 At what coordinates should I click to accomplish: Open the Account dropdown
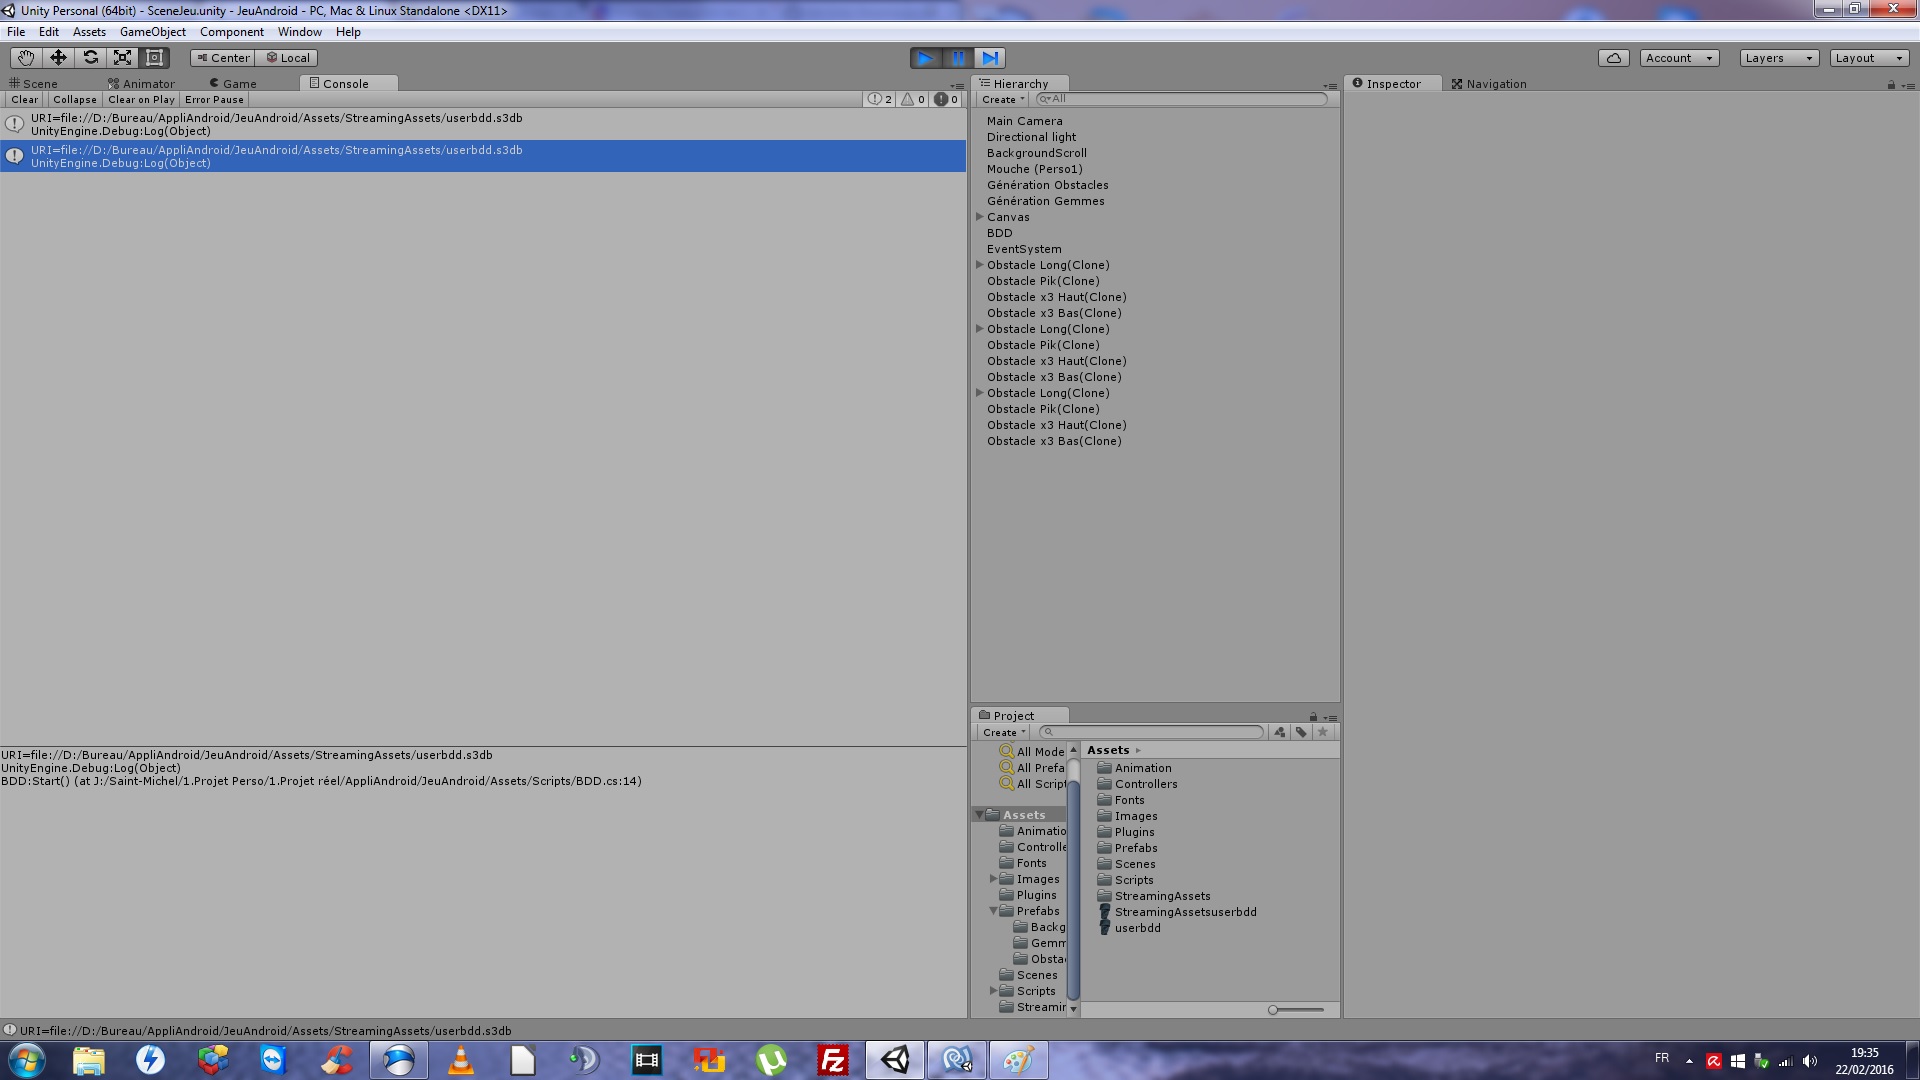click(x=1679, y=58)
